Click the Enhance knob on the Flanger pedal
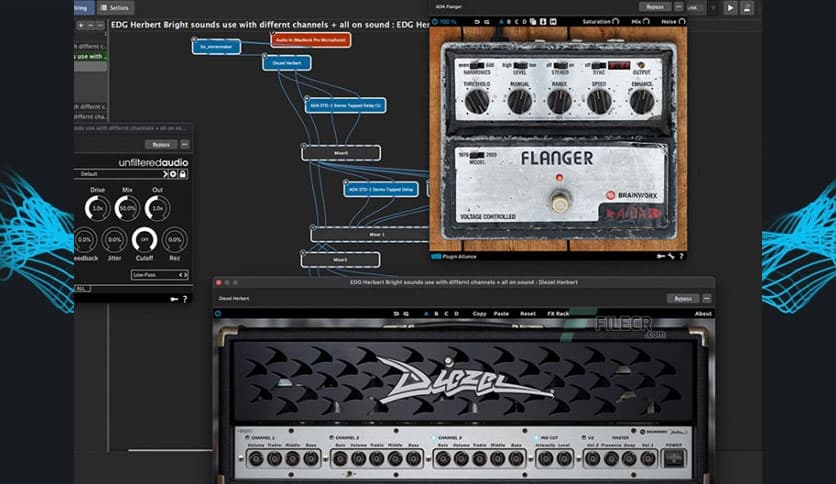Image resolution: width=836 pixels, height=484 pixels. (x=641, y=101)
